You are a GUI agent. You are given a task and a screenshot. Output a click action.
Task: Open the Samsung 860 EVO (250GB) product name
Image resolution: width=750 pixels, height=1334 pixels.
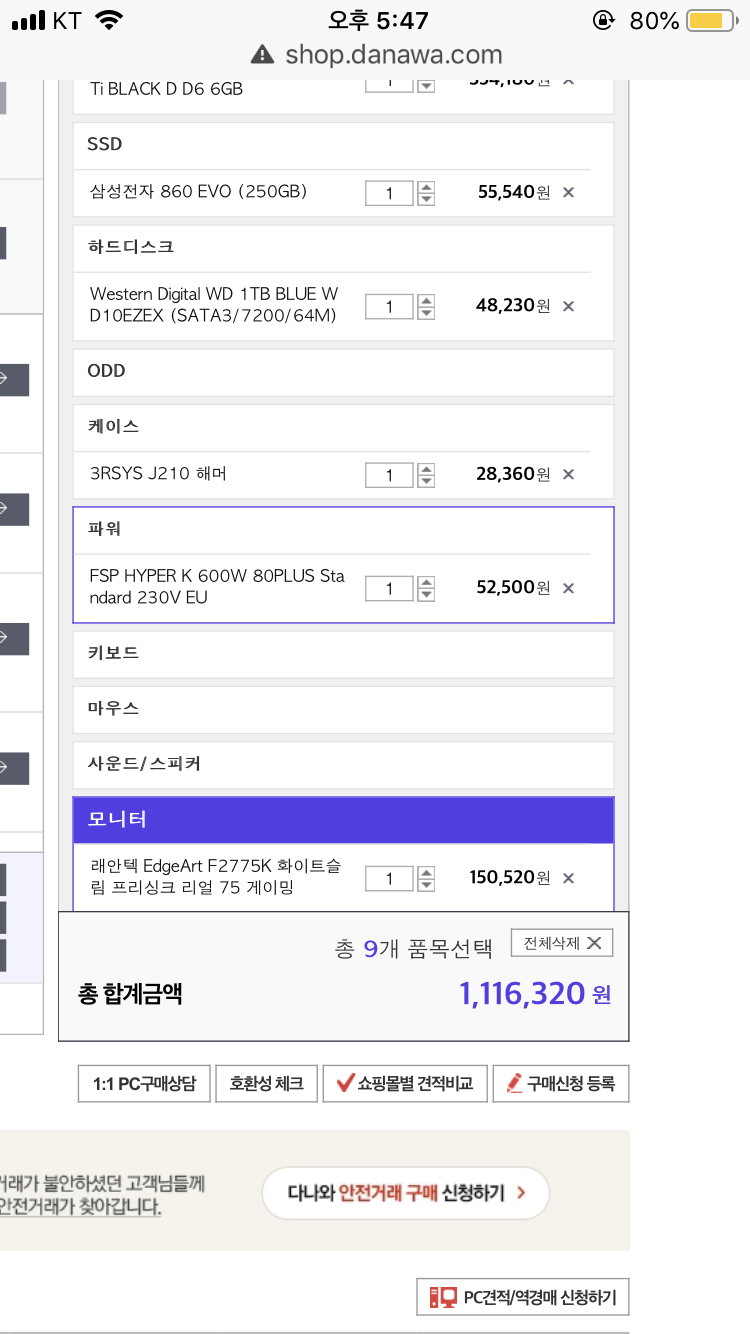coord(198,192)
